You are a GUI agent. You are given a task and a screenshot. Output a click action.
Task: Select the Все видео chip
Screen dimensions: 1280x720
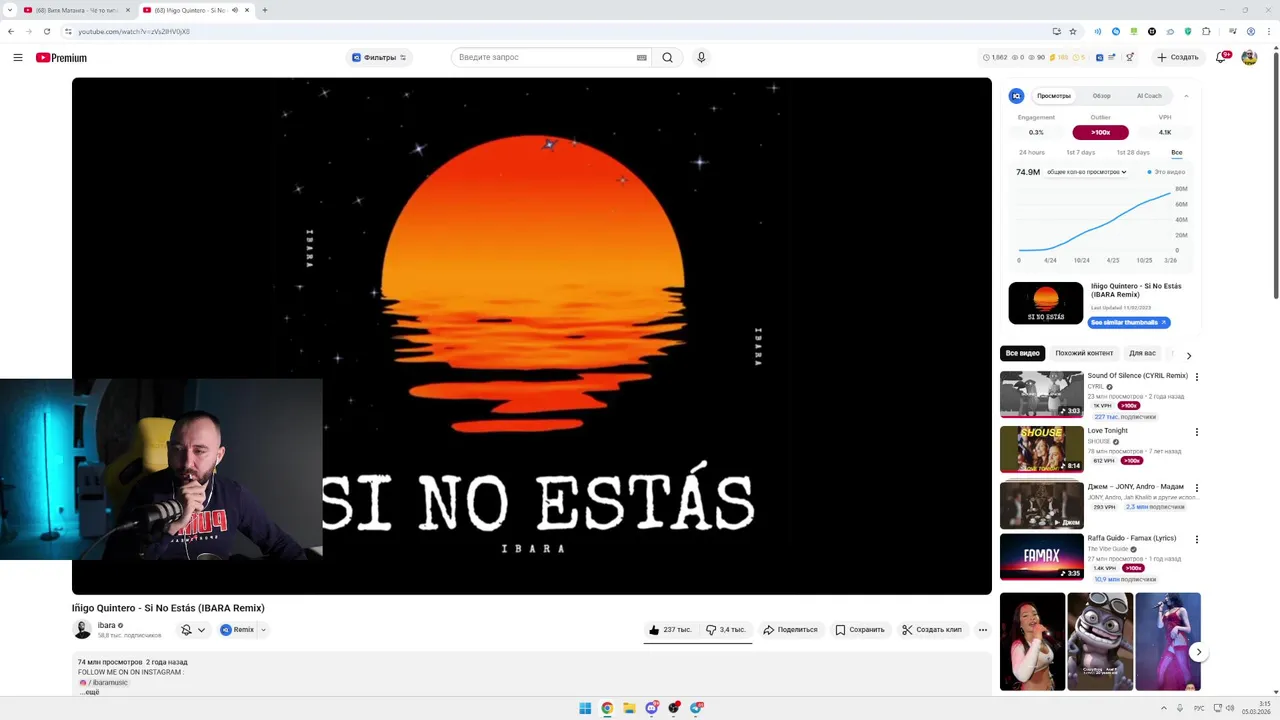click(x=1023, y=353)
